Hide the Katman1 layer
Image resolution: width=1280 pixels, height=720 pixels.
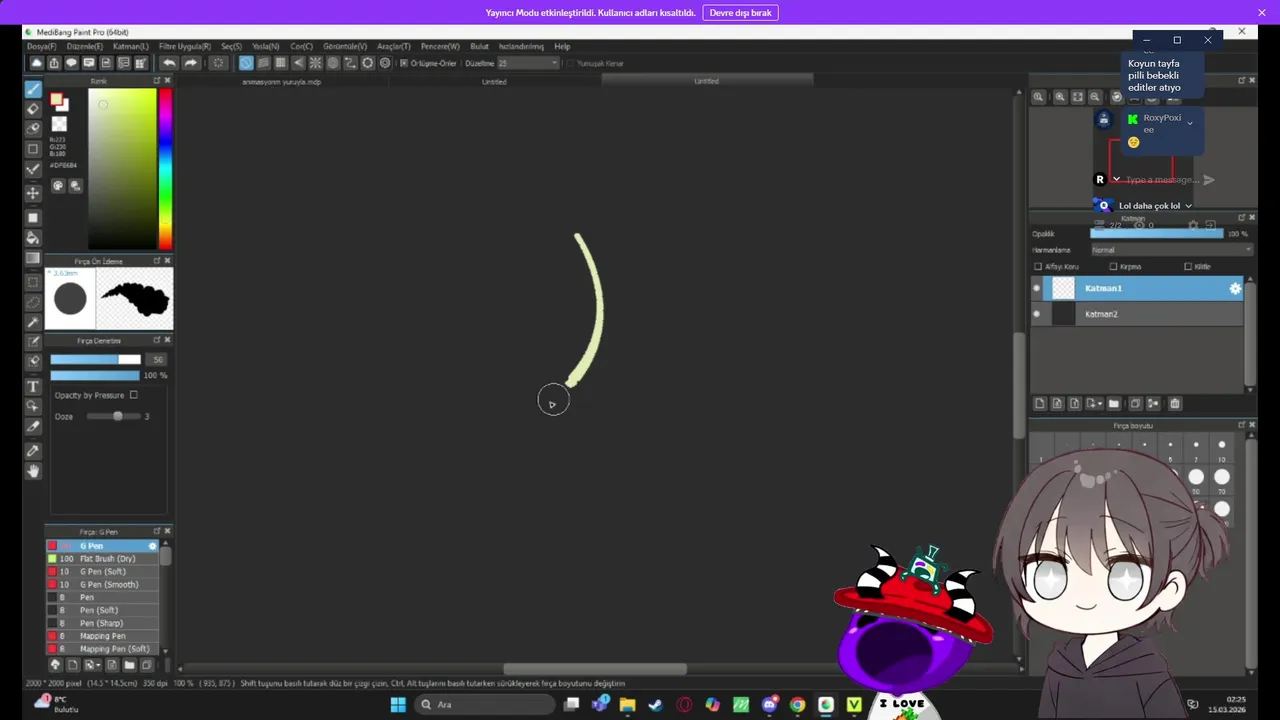tap(1036, 288)
